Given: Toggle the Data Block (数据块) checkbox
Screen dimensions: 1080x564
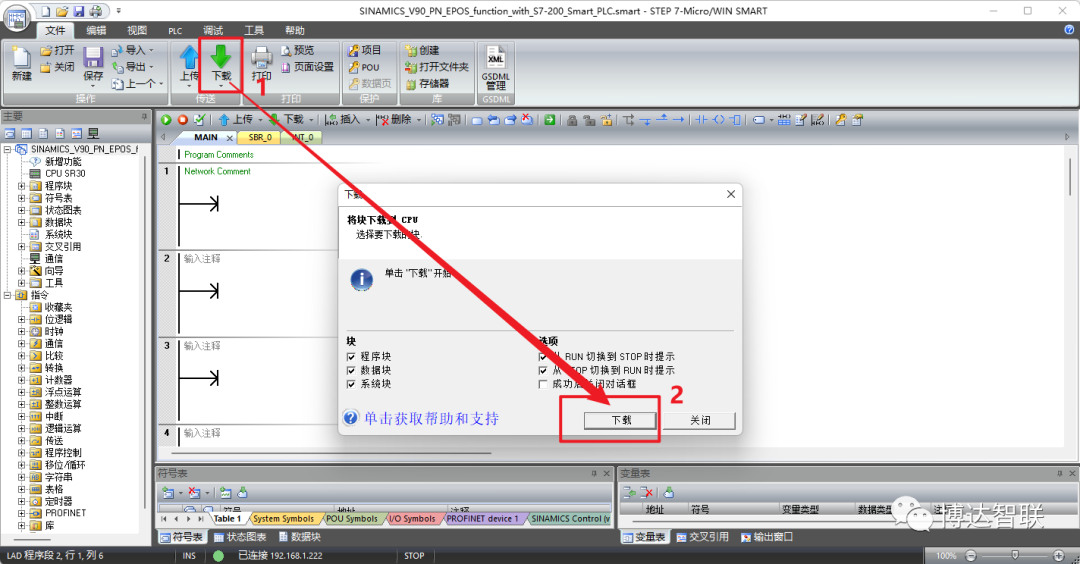Looking at the screenshot, I should 351,370.
